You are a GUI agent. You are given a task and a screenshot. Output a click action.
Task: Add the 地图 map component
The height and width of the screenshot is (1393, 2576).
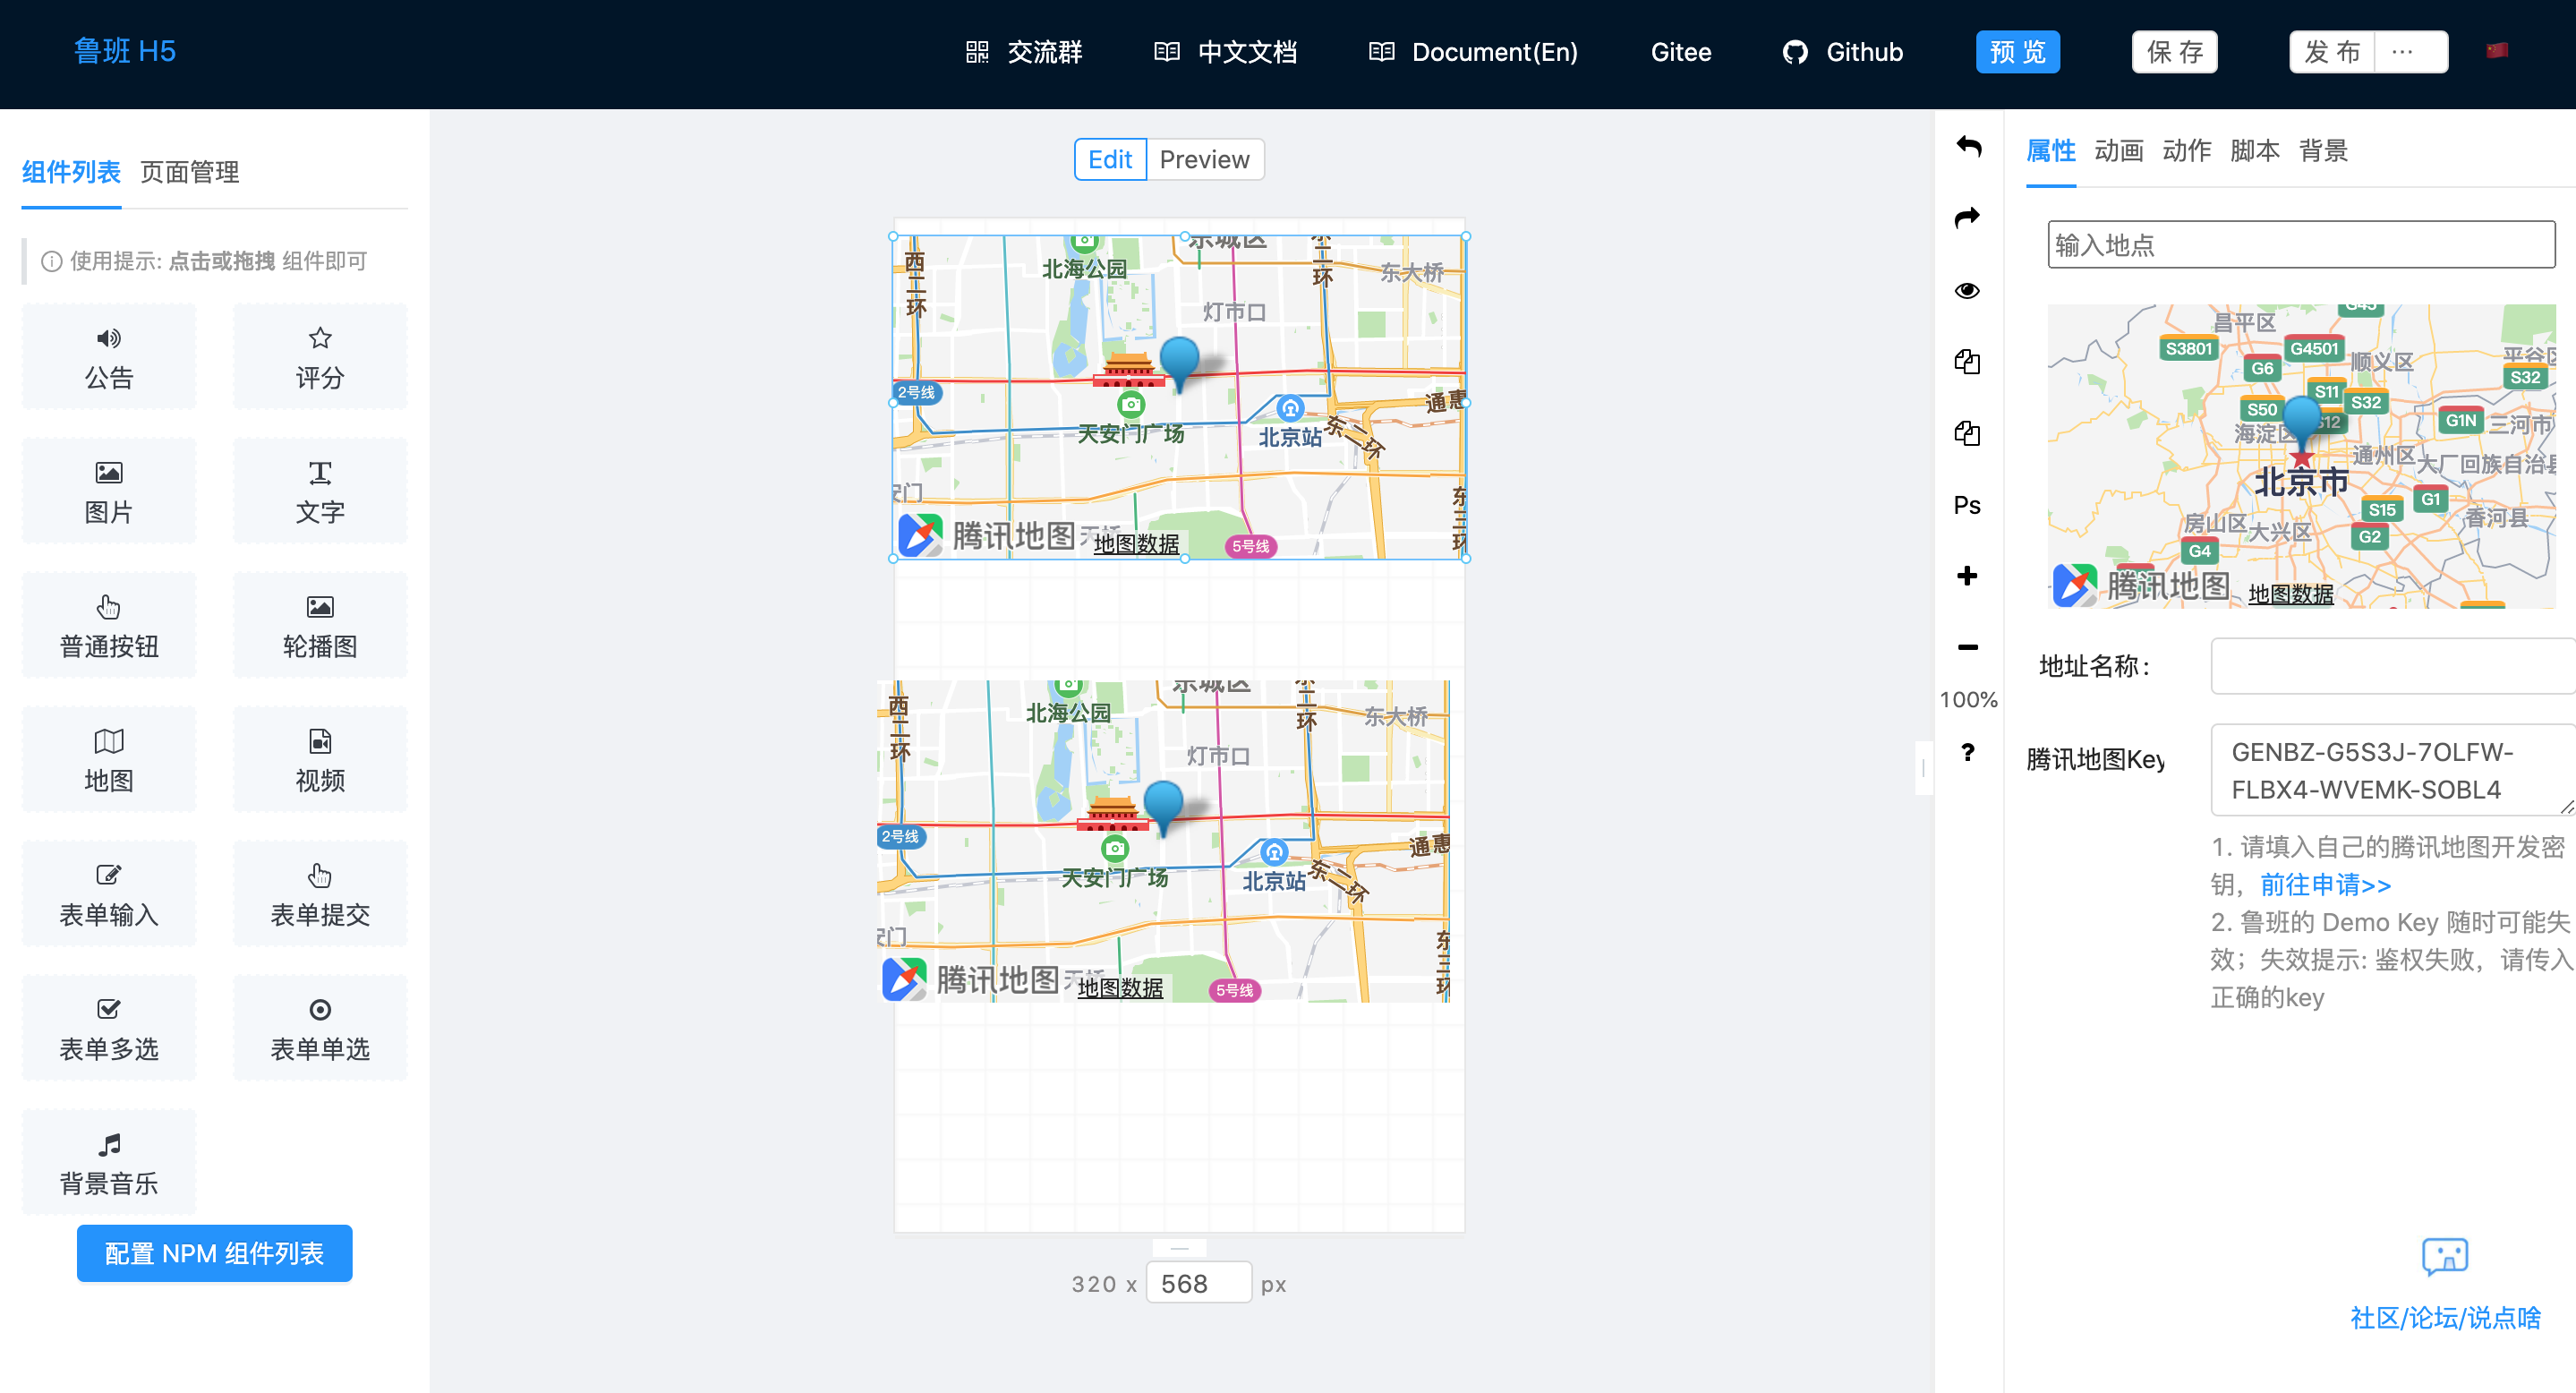(109, 759)
